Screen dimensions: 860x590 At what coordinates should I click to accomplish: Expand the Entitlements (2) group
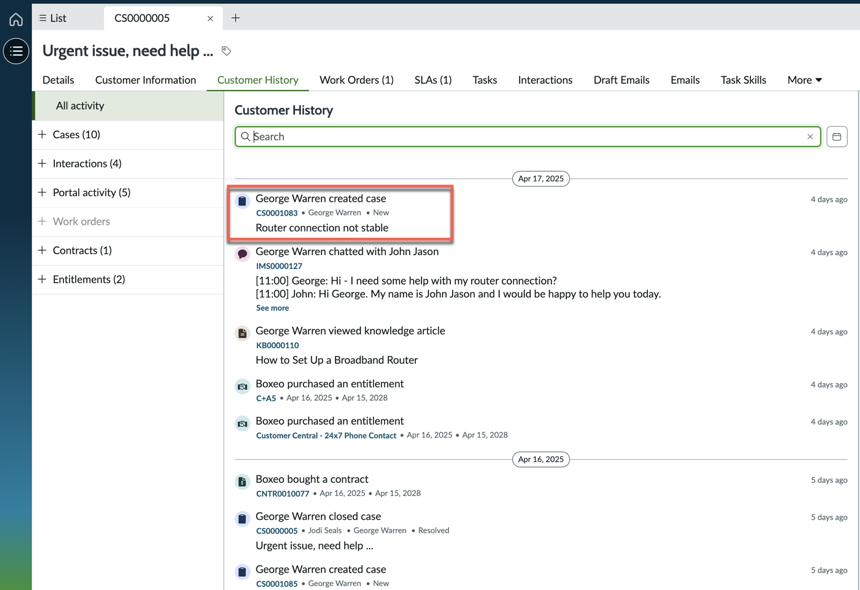pyautogui.click(x=128, y=279)
